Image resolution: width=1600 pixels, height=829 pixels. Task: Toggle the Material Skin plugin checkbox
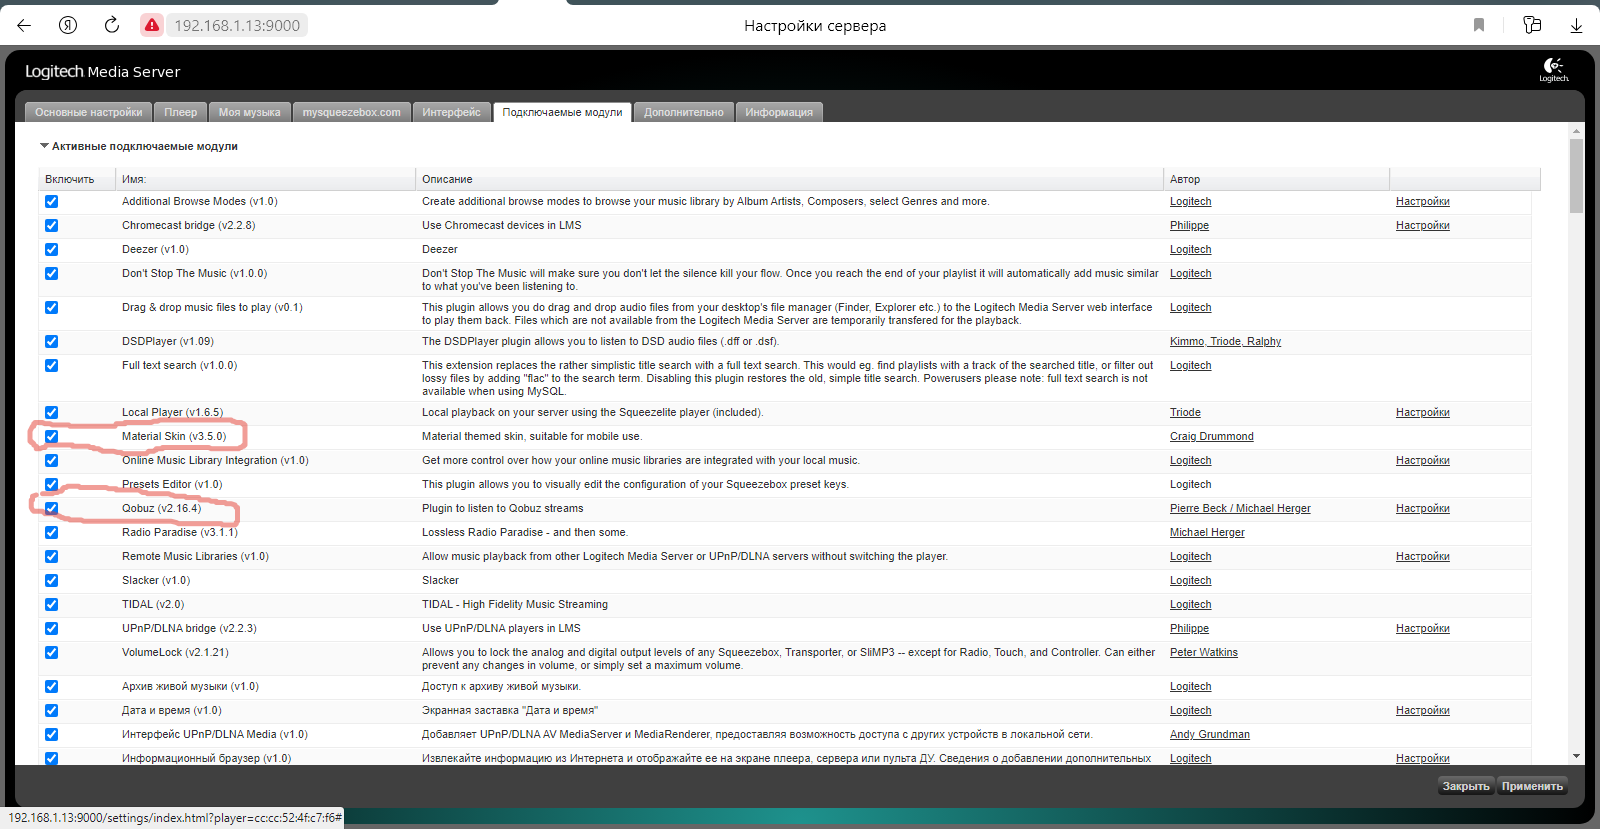click(51, 436)
